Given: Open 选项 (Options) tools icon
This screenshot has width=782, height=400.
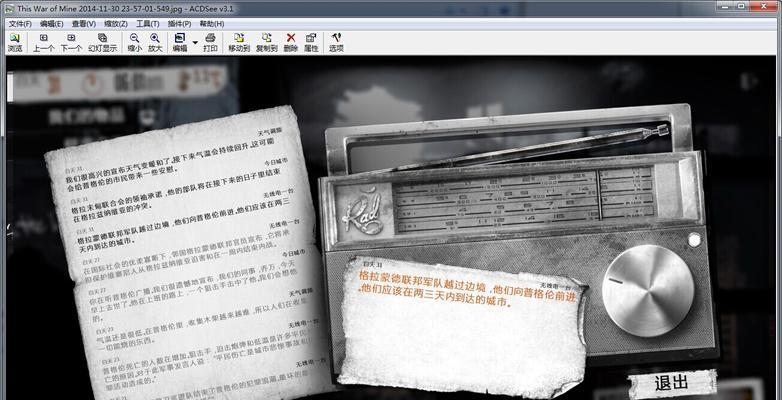Looking at the screenshot, I should pyautogui.click(x=336, y=43).
